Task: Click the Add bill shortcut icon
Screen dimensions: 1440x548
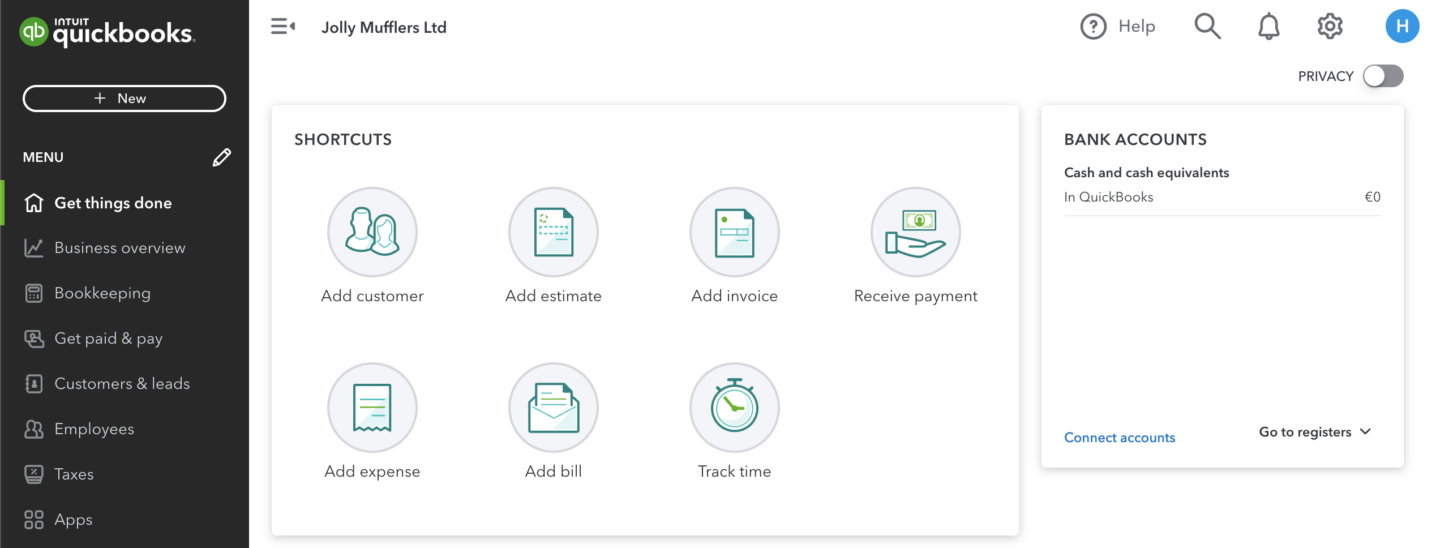Action: point(553,407)
